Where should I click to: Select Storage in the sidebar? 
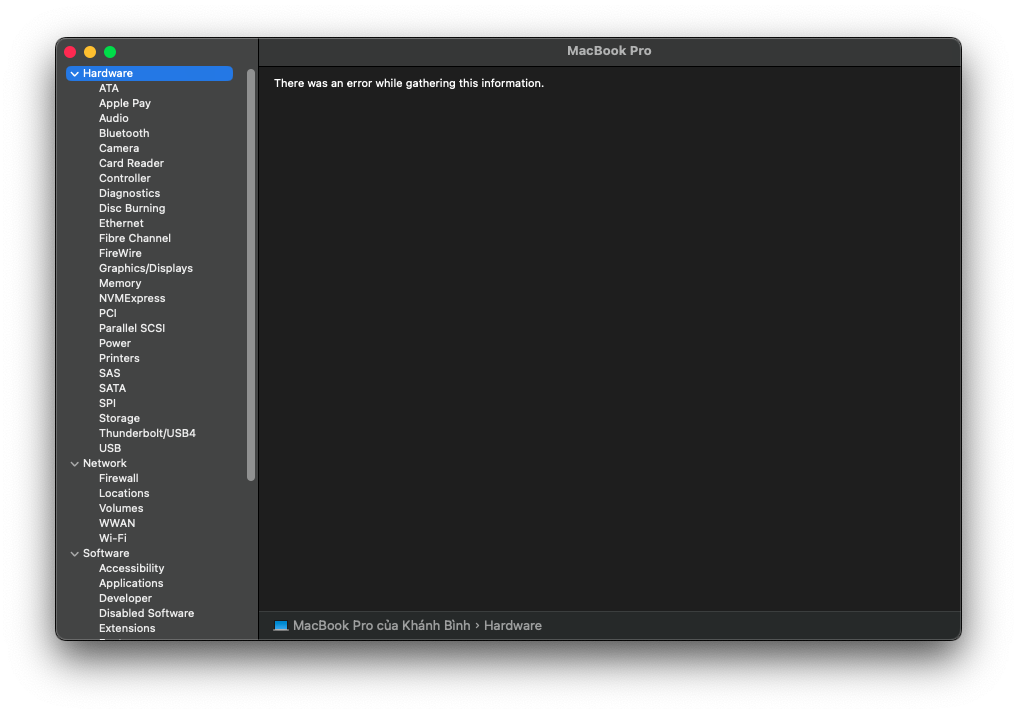(x=118, y=418)
